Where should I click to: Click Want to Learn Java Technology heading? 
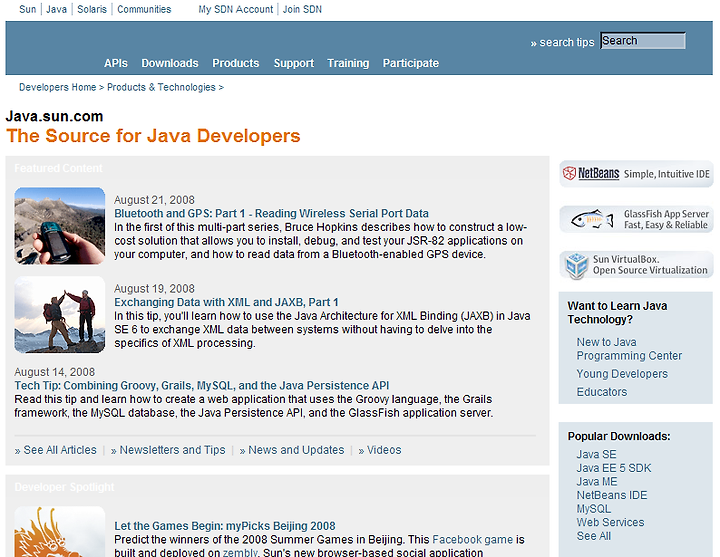[617, 312]
